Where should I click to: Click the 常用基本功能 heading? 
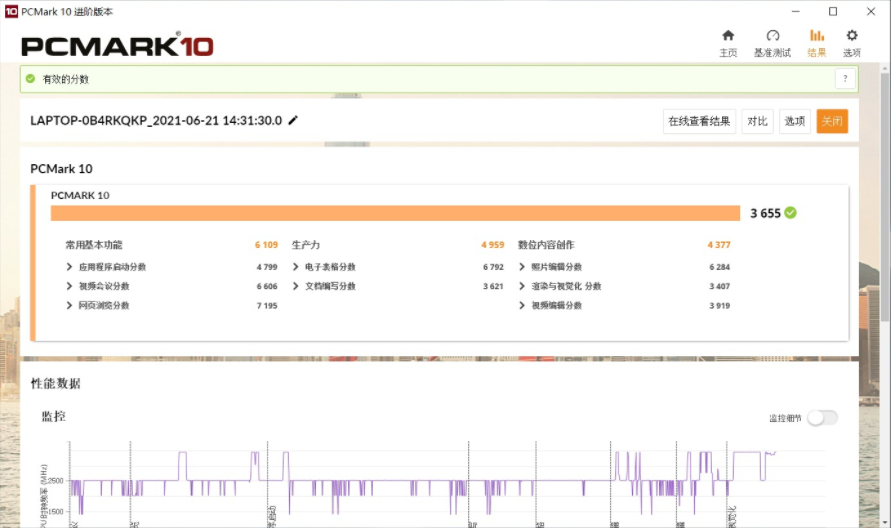pos(94,245)
